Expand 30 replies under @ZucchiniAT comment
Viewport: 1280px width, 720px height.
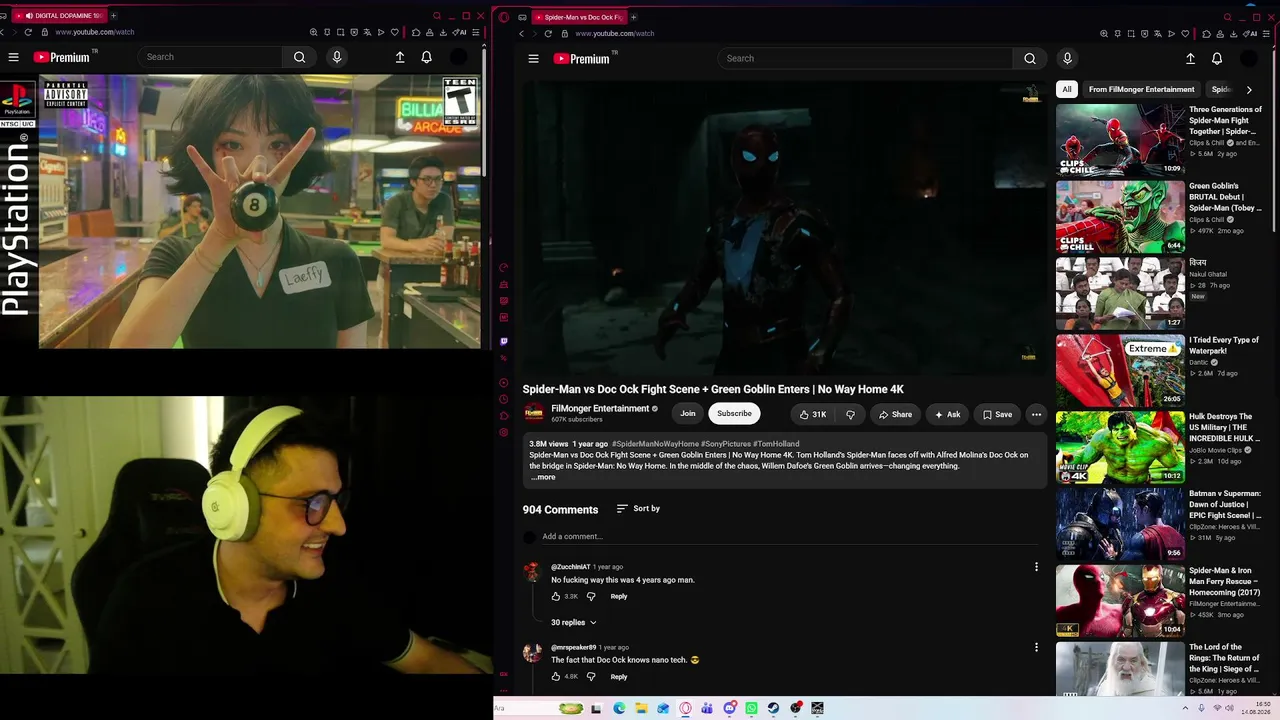(574, 622)
